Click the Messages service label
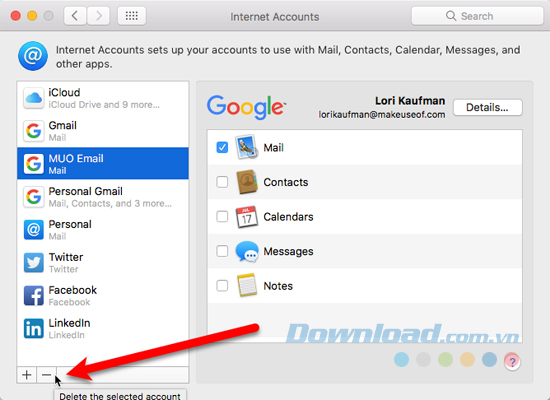The height and width of the screenshot is (400, 550). pyautogui.click(x=288, y=251)
